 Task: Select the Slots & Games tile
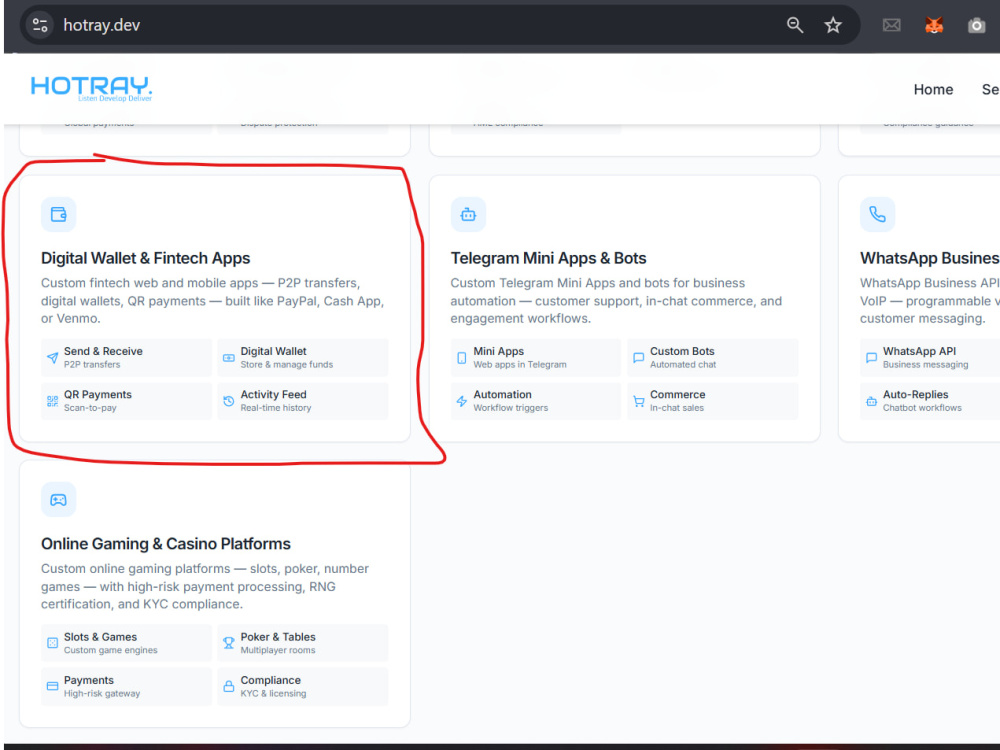click(126, 643)
